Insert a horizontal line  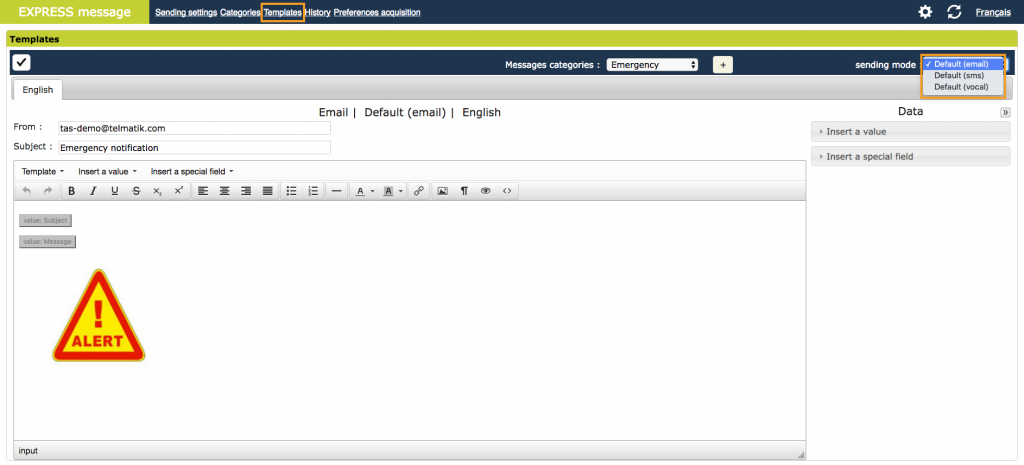[x=336, y=191]
